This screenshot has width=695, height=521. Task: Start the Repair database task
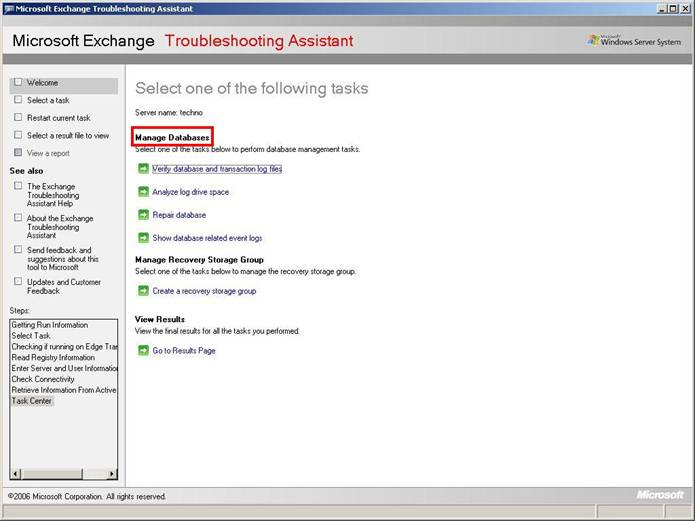179,215
